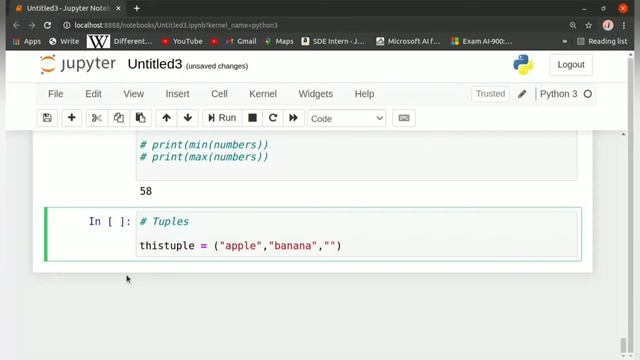Click the "banana" string in the code

(x=293, y=246)
